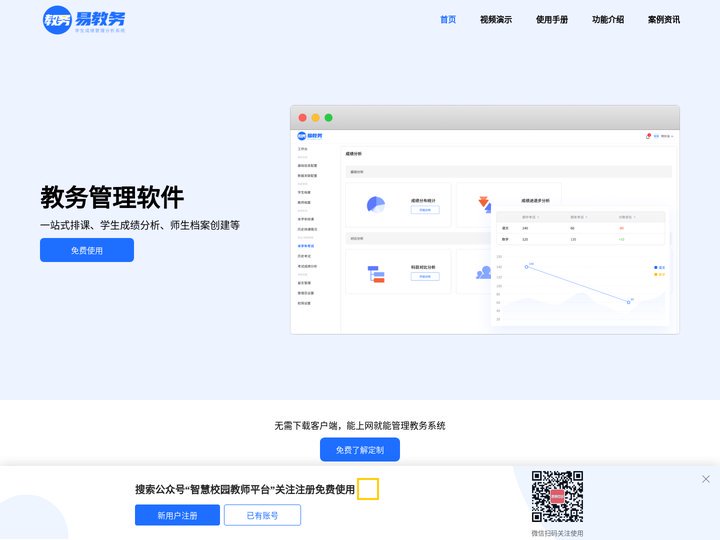Image resolution: width=720 pixels, height=540 pixels.
Task: Open the 首页 nav item
Action: (x=448, y=20)
